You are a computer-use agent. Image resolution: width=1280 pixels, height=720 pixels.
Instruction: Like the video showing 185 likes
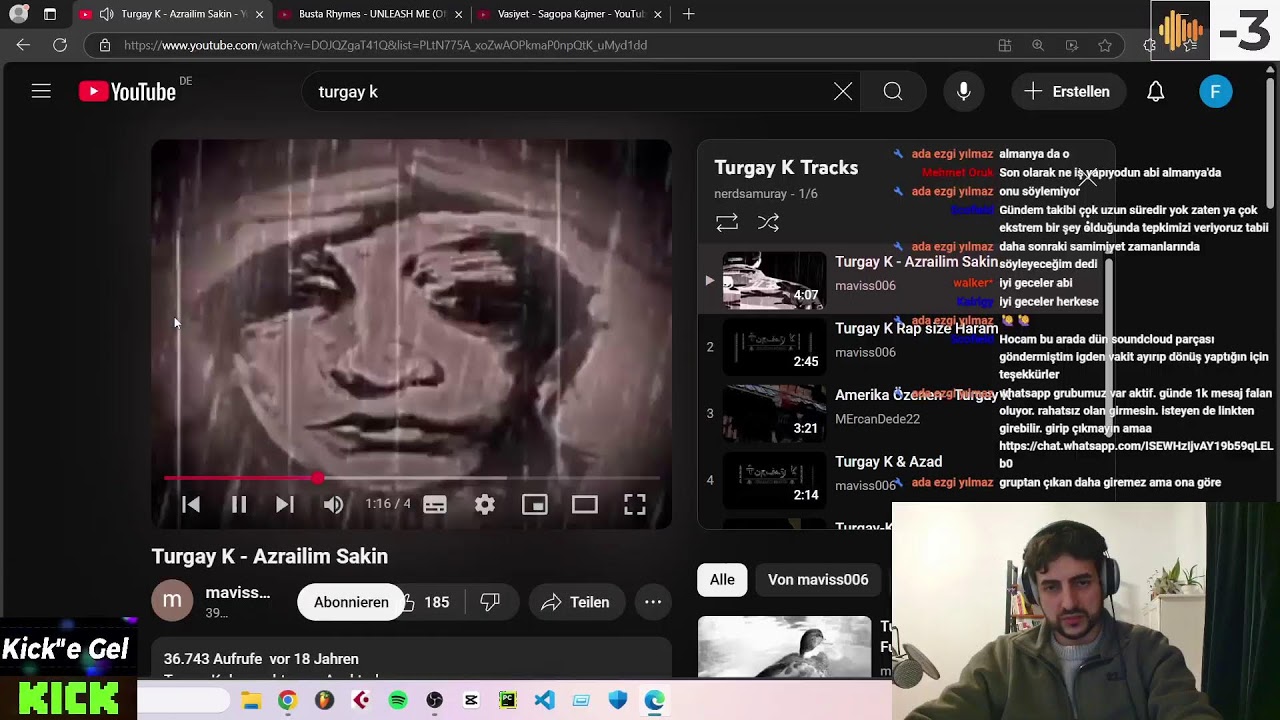(426, 602)
